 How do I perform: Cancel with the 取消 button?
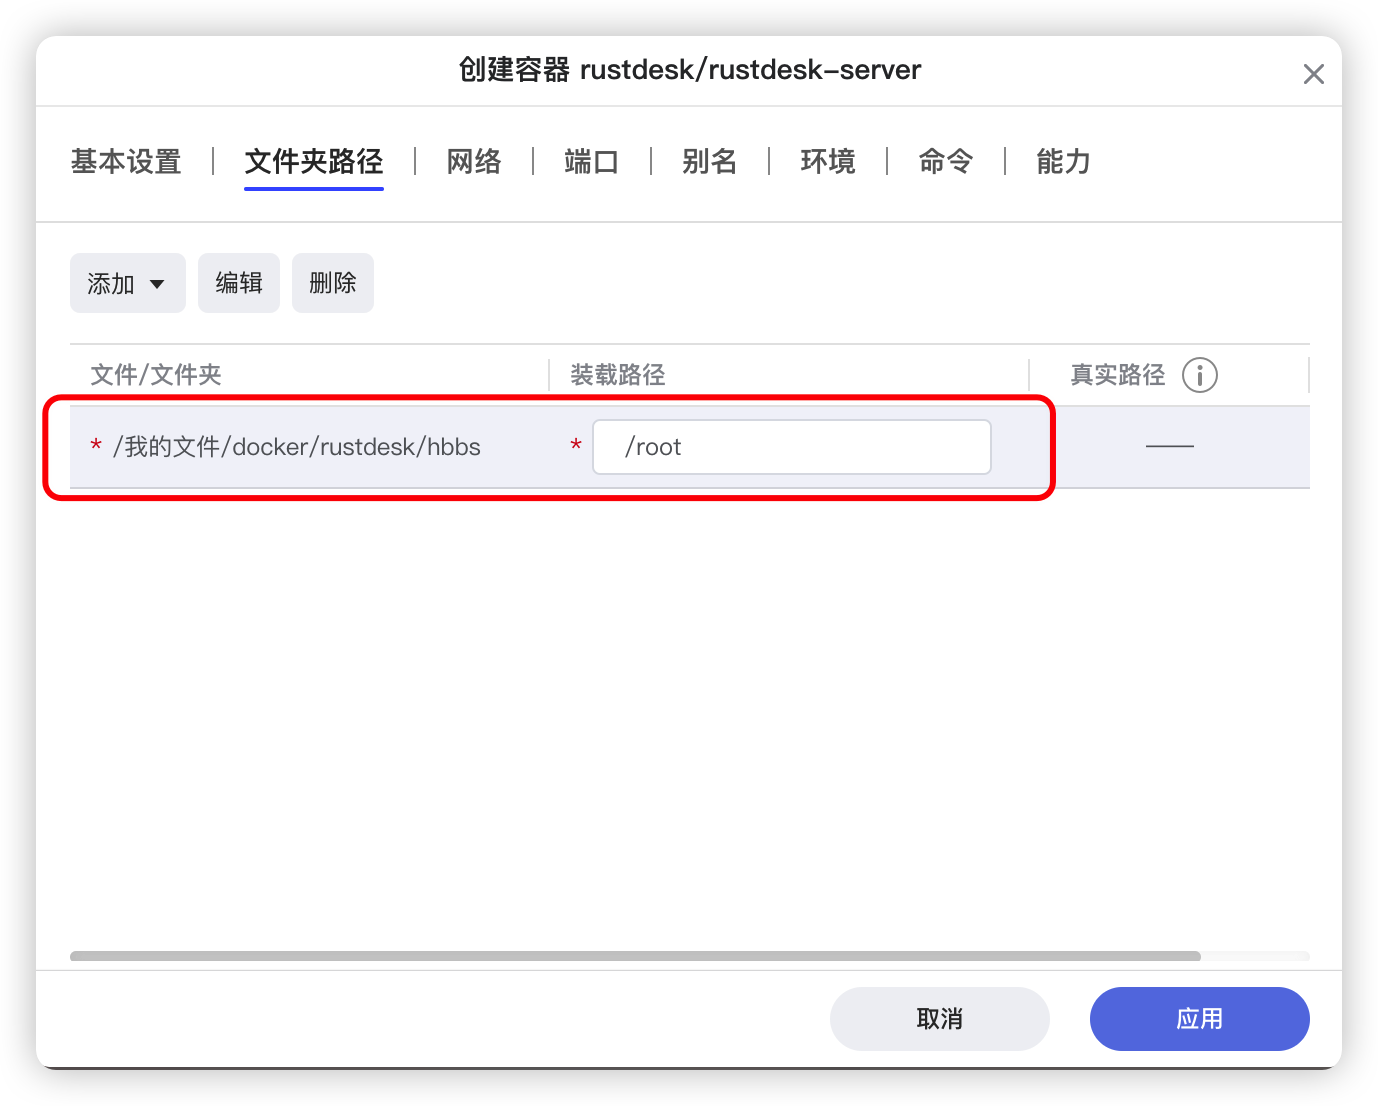[939, 1018]
